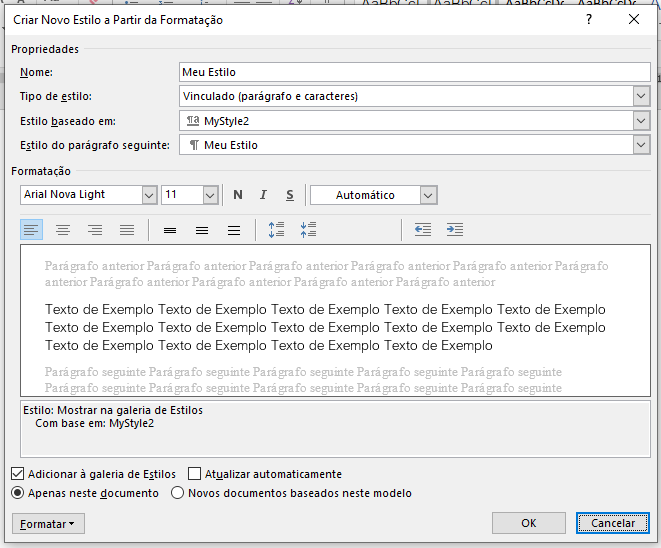The image size is (661, 548).
Task: Toggle underline (S) formatting button
Action: [290, 195]
